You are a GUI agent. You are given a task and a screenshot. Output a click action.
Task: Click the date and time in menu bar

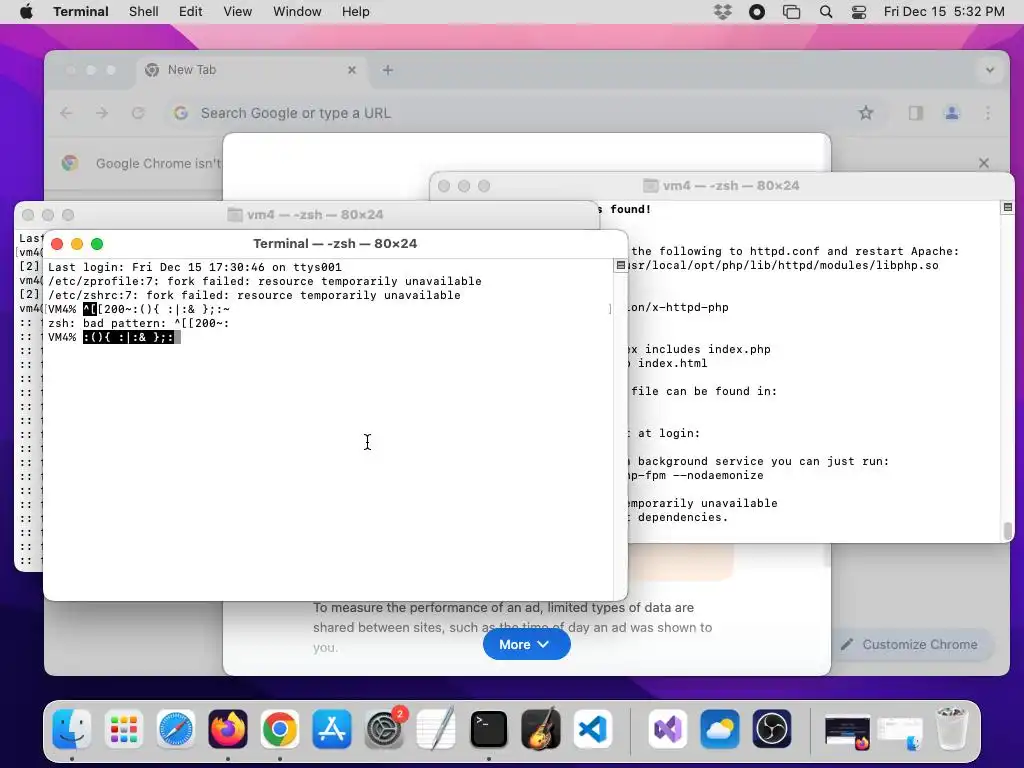tap(944, 12)
